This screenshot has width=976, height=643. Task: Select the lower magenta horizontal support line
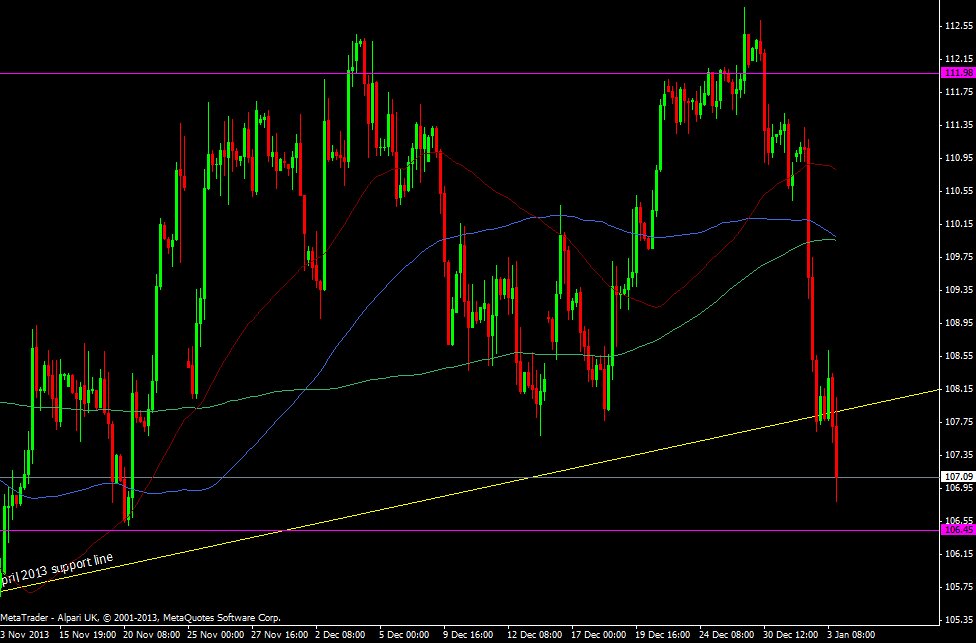pyautogui.click(x=500, y=531)
